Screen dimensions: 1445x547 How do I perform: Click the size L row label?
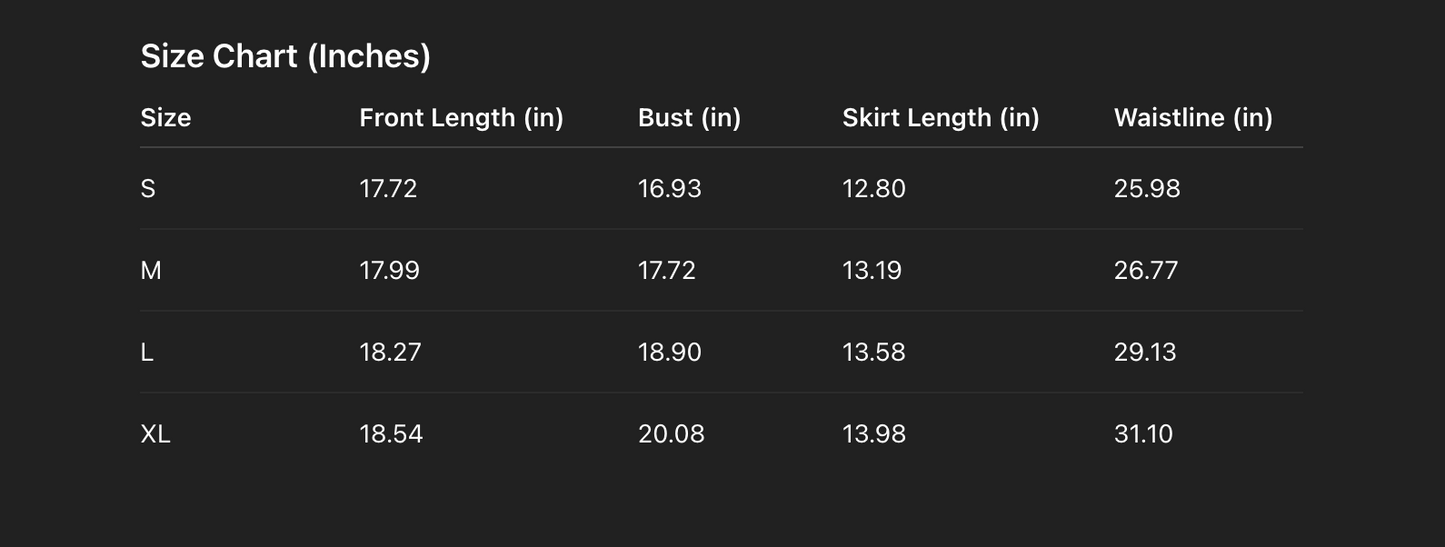tap(147, 353)
